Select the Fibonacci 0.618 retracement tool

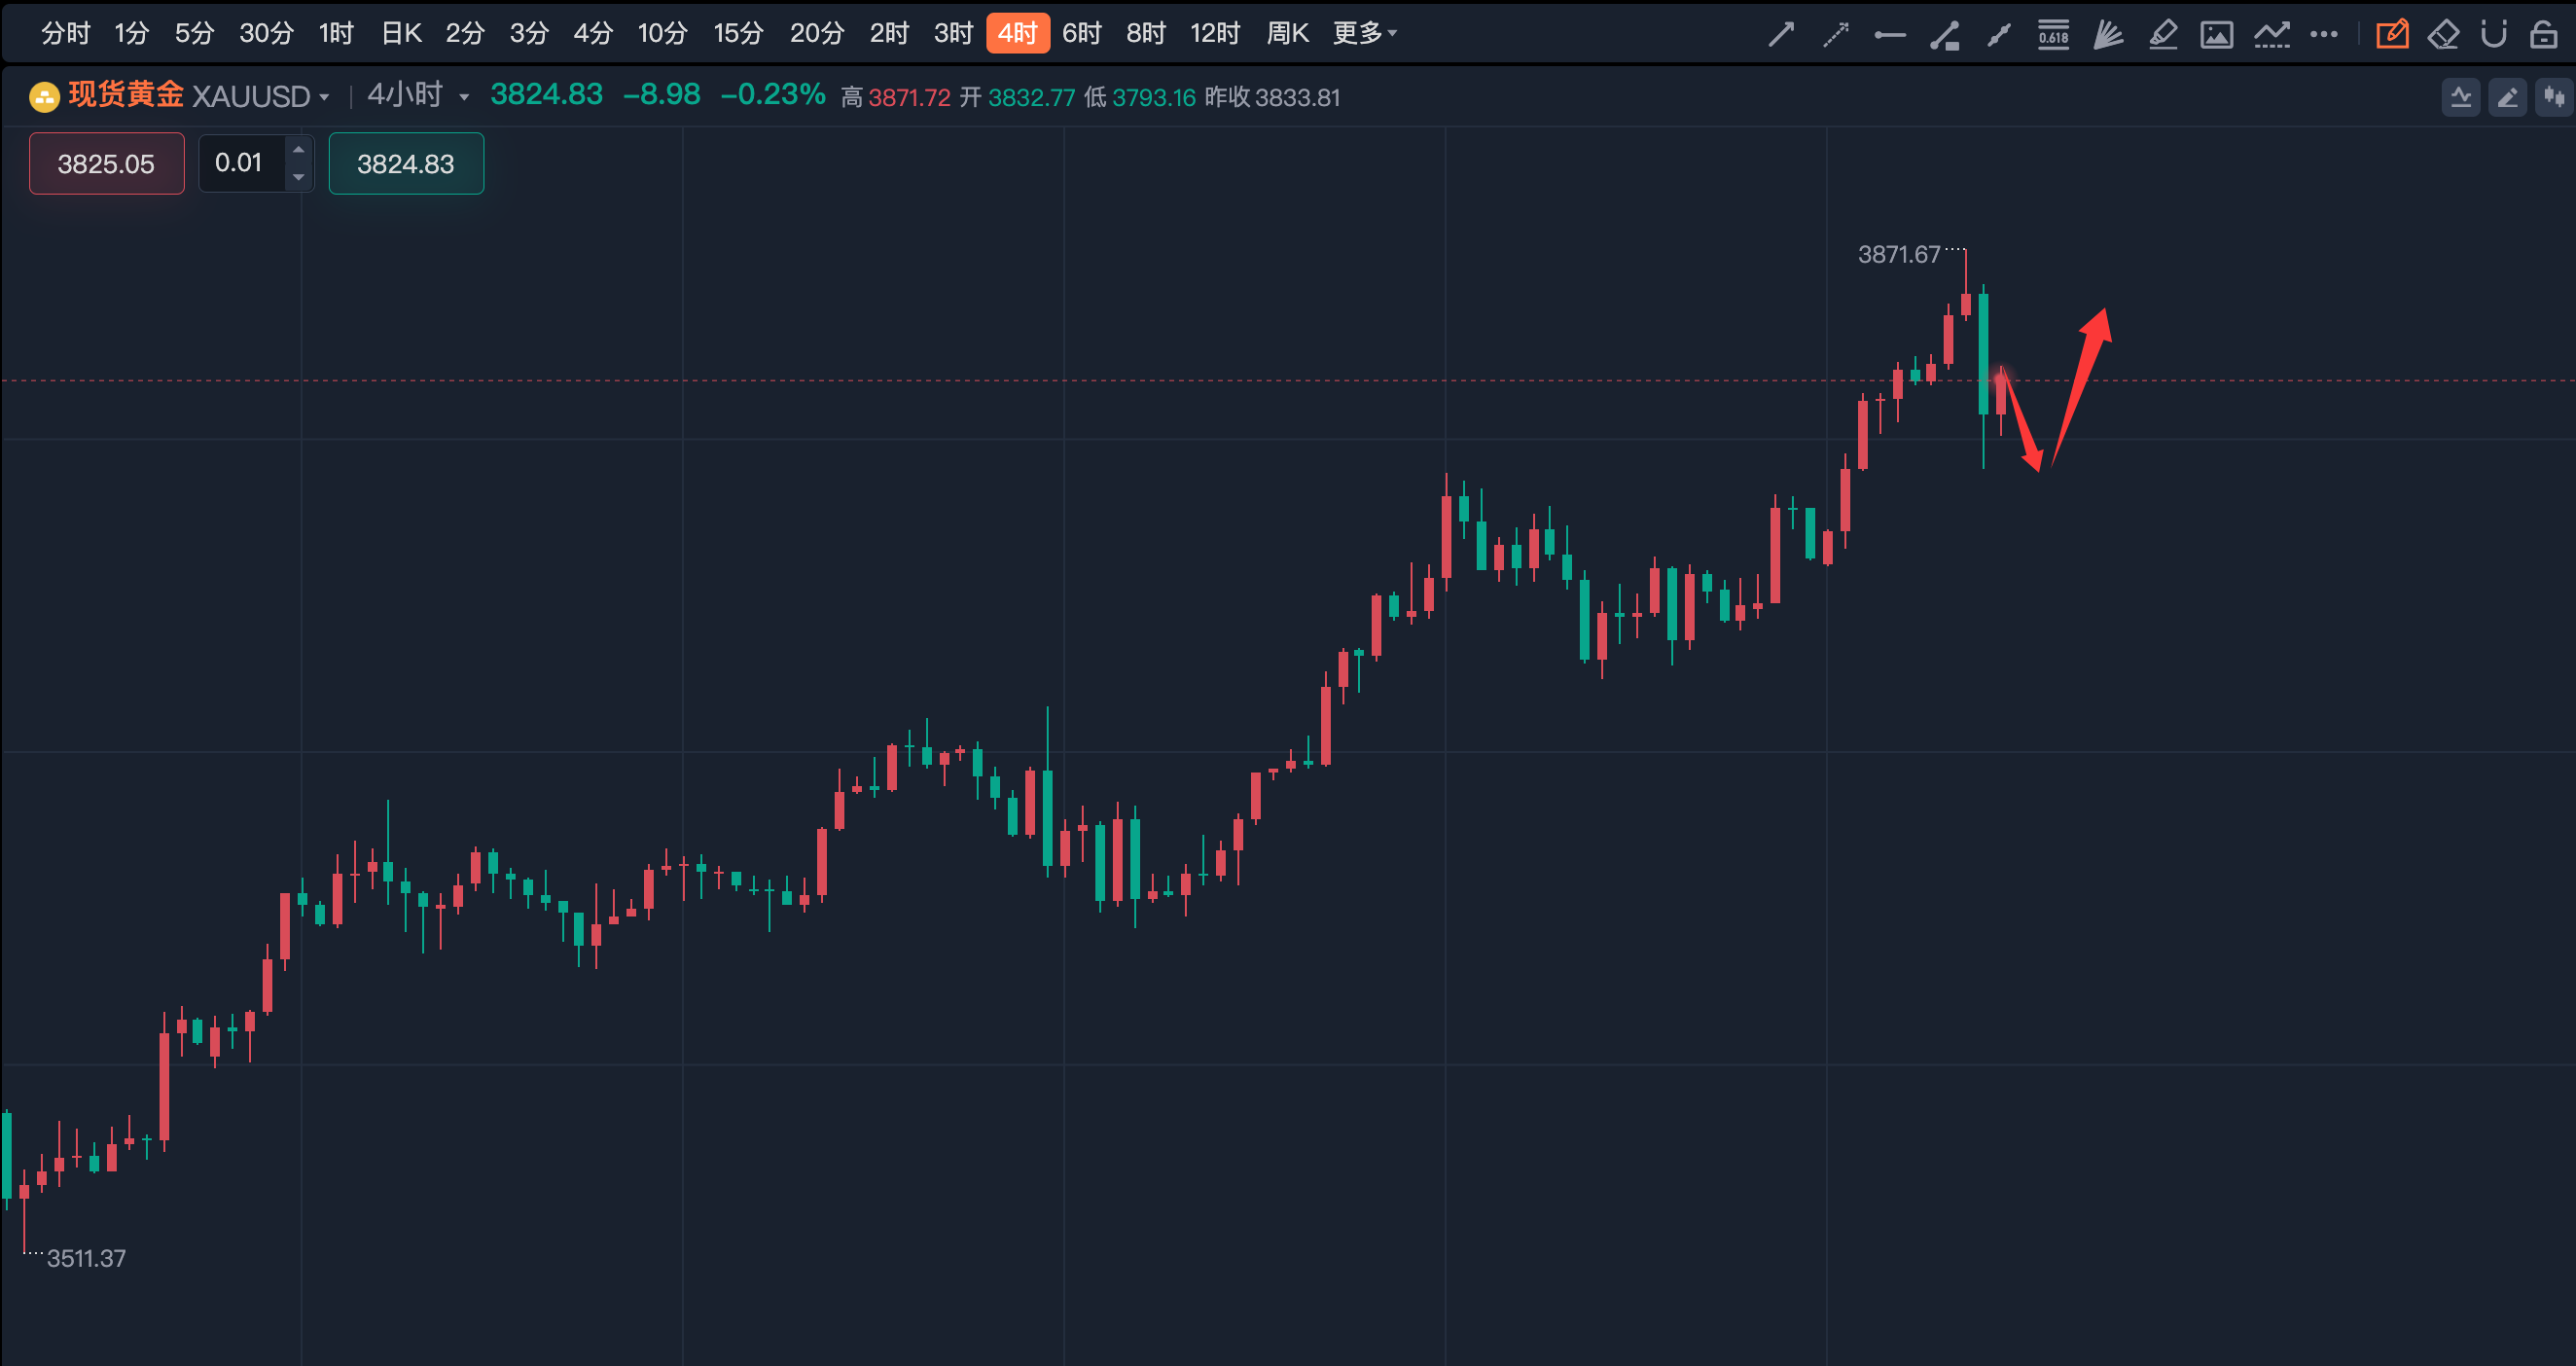[x=2053, y=34]
